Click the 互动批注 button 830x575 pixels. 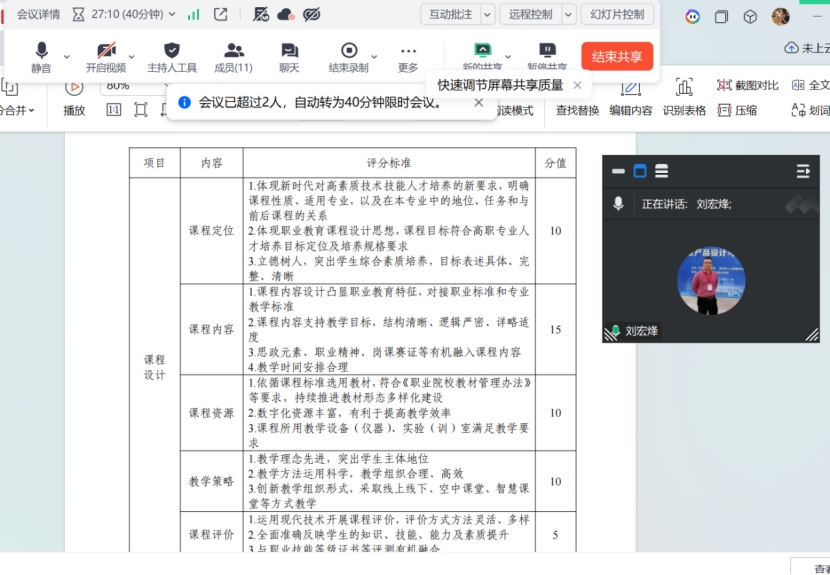[x=450, y=14]
